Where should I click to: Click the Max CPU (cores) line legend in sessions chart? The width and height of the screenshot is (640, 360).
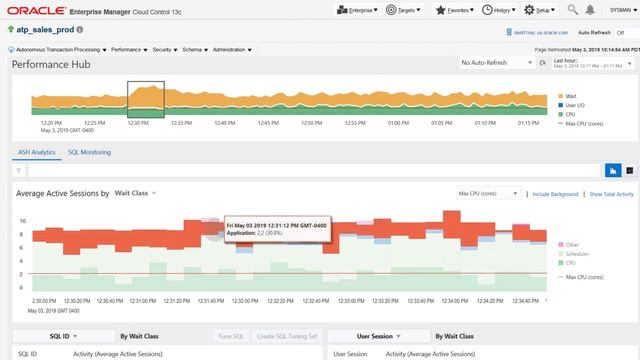click(581, 277)
